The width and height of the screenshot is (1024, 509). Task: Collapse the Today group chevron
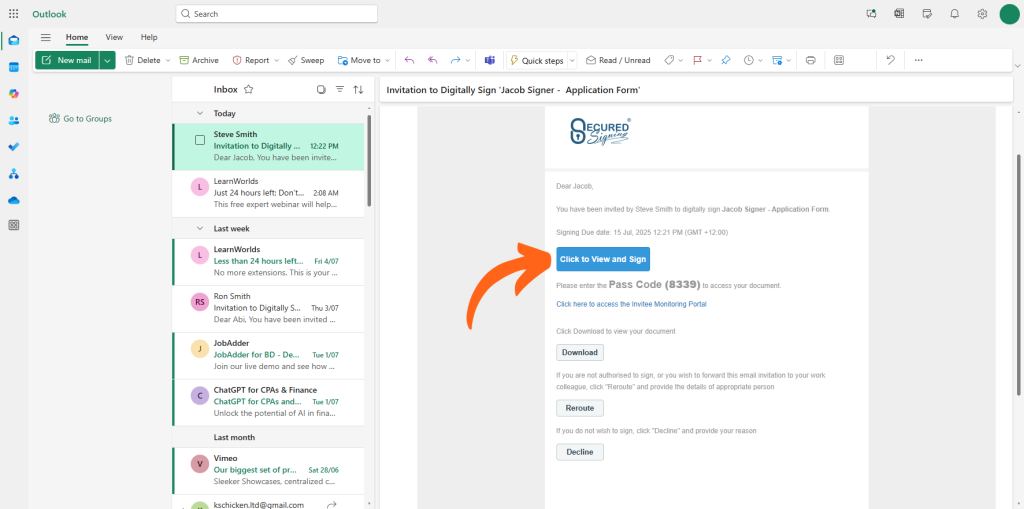point(200,113)
